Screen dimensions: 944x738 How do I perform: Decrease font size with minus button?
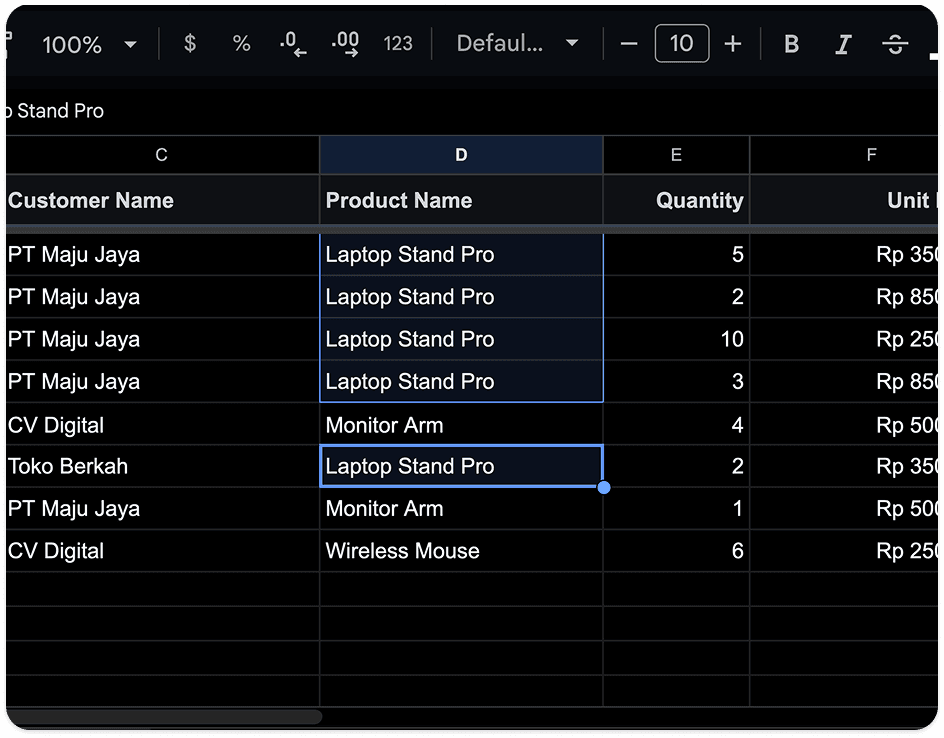pos(629,43)
